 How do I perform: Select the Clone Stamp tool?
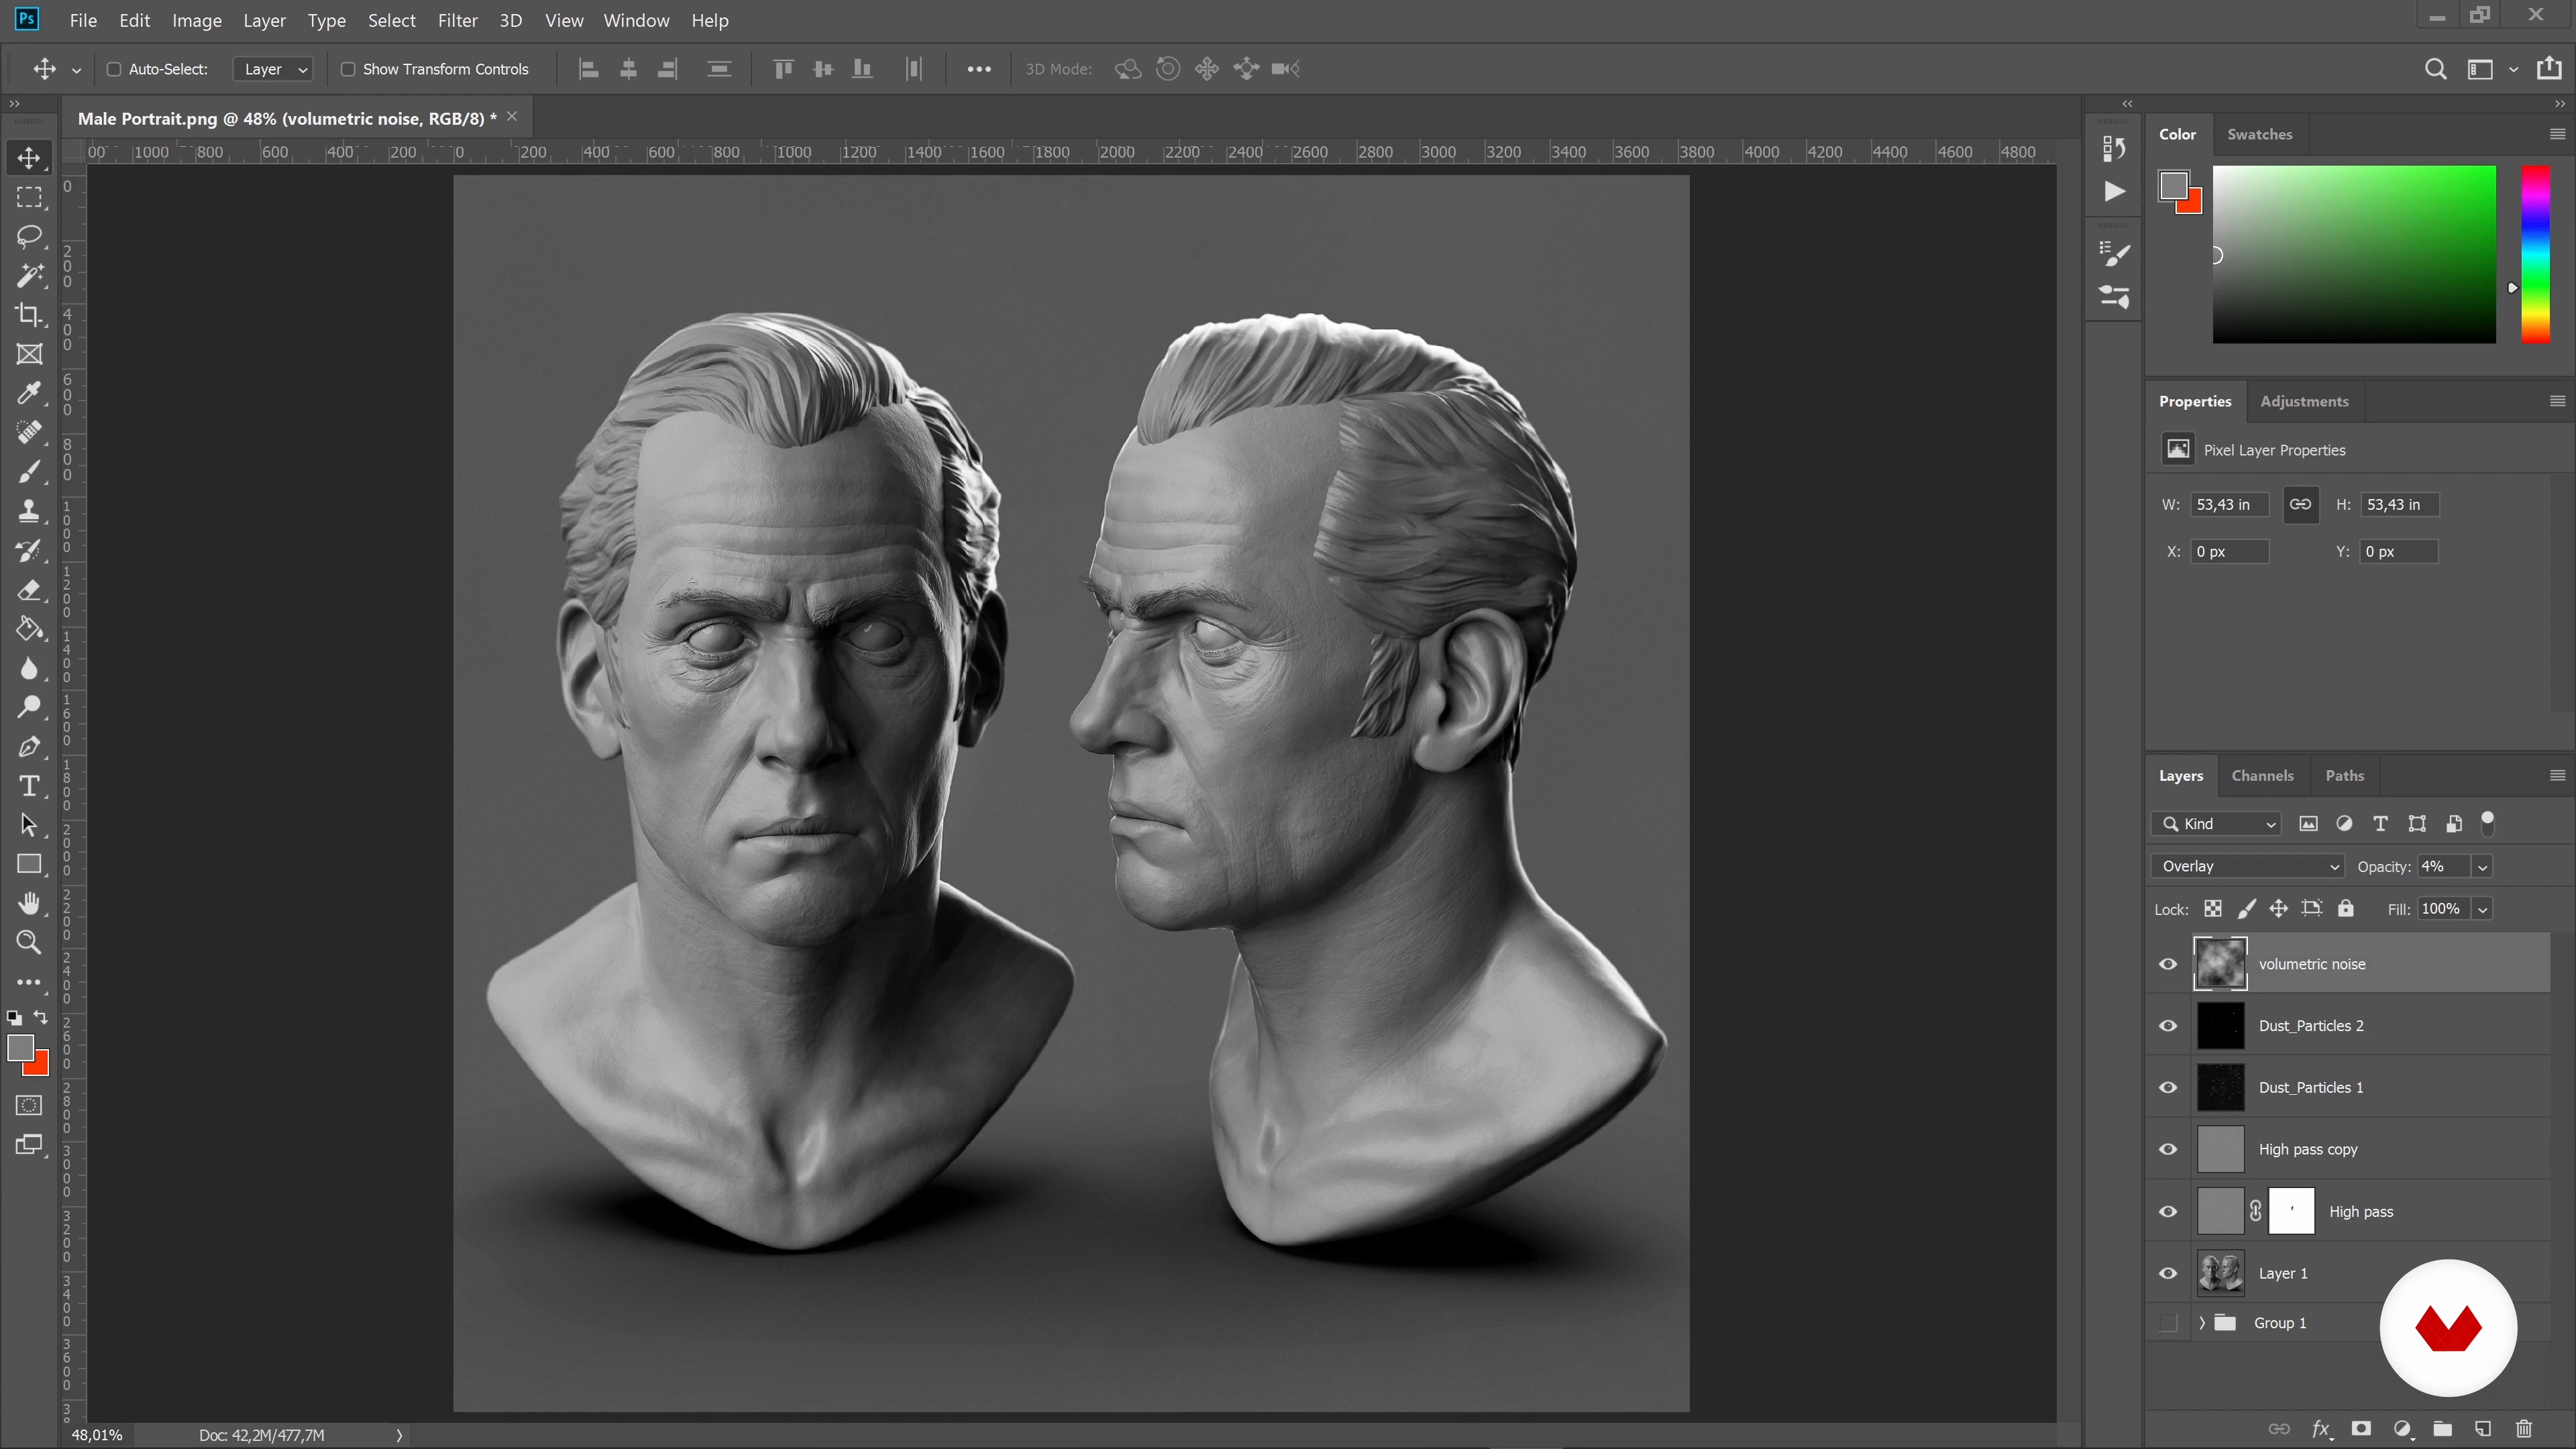pos(29,511)
